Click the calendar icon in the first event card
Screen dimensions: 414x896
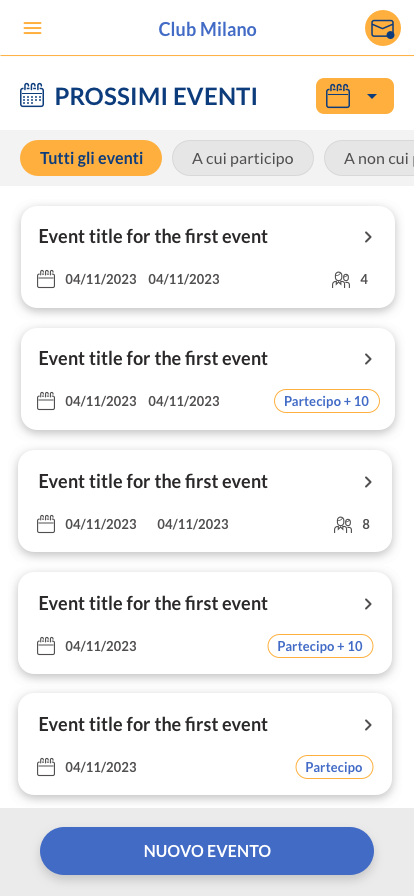point(46,279)
